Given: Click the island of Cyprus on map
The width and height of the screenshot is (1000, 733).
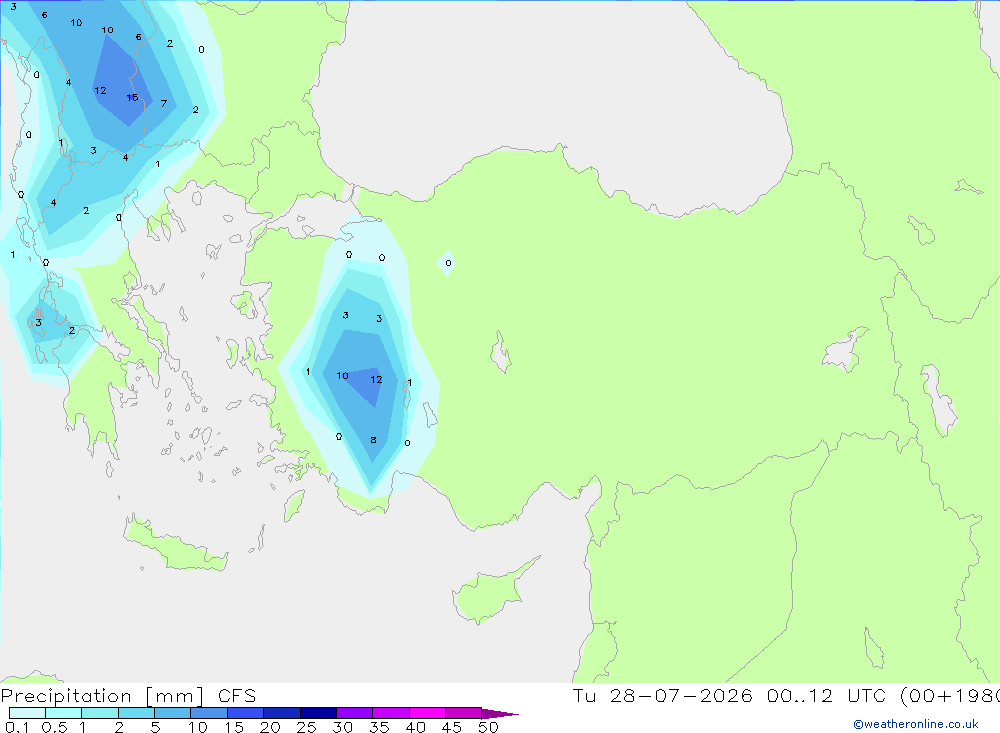Looking at the screenshot, I should 491,591.
